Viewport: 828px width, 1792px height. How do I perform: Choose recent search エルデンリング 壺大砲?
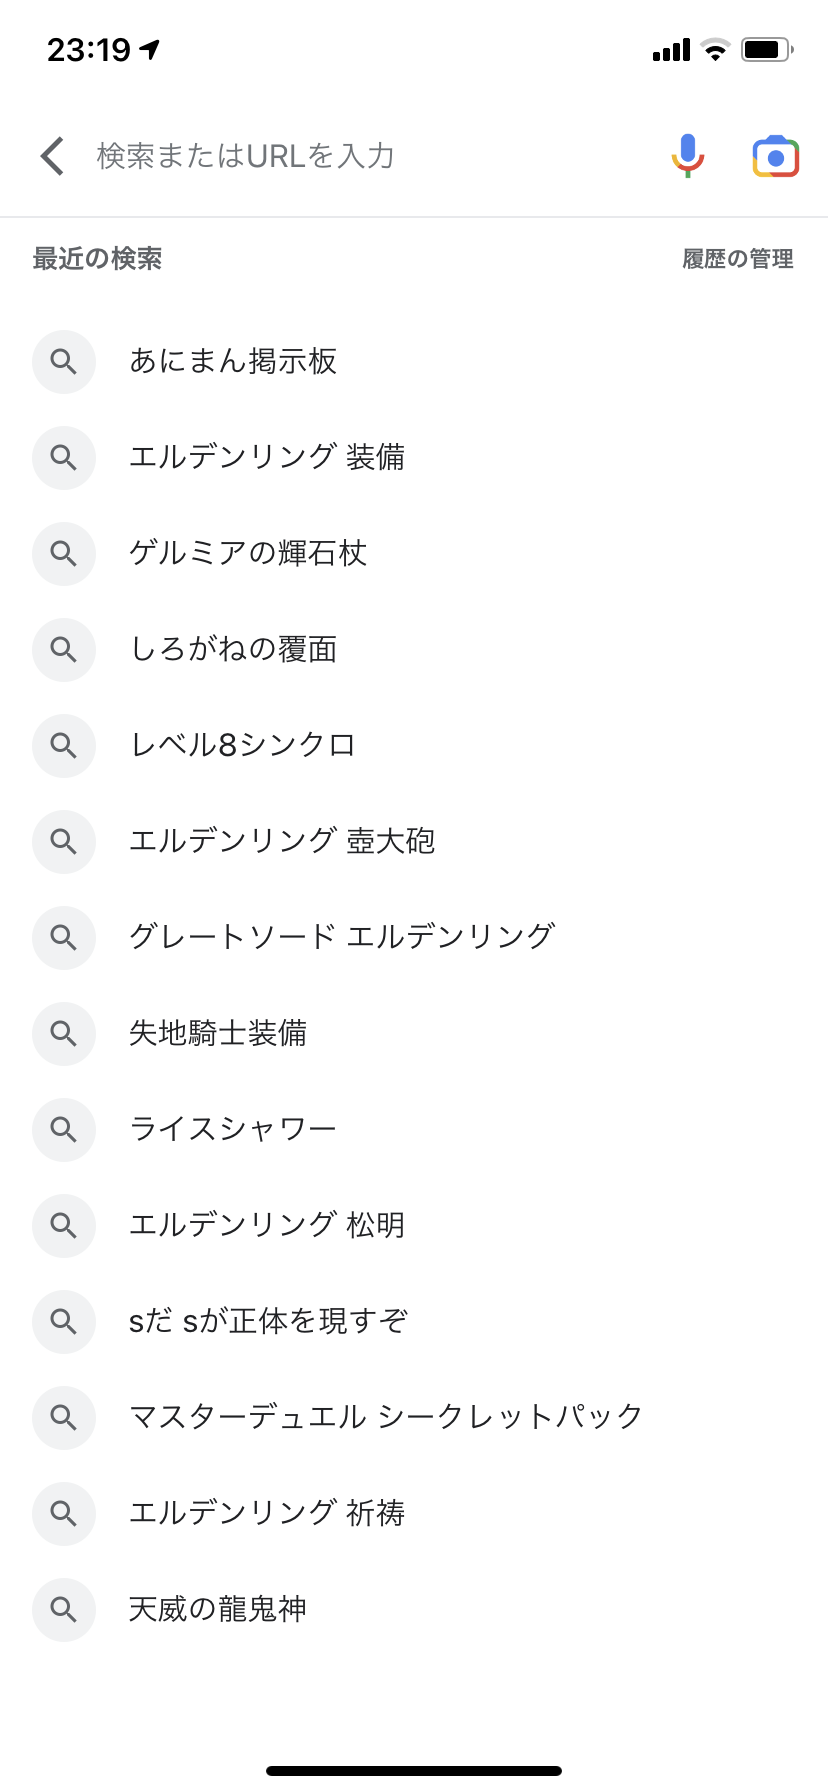[282, 842]
